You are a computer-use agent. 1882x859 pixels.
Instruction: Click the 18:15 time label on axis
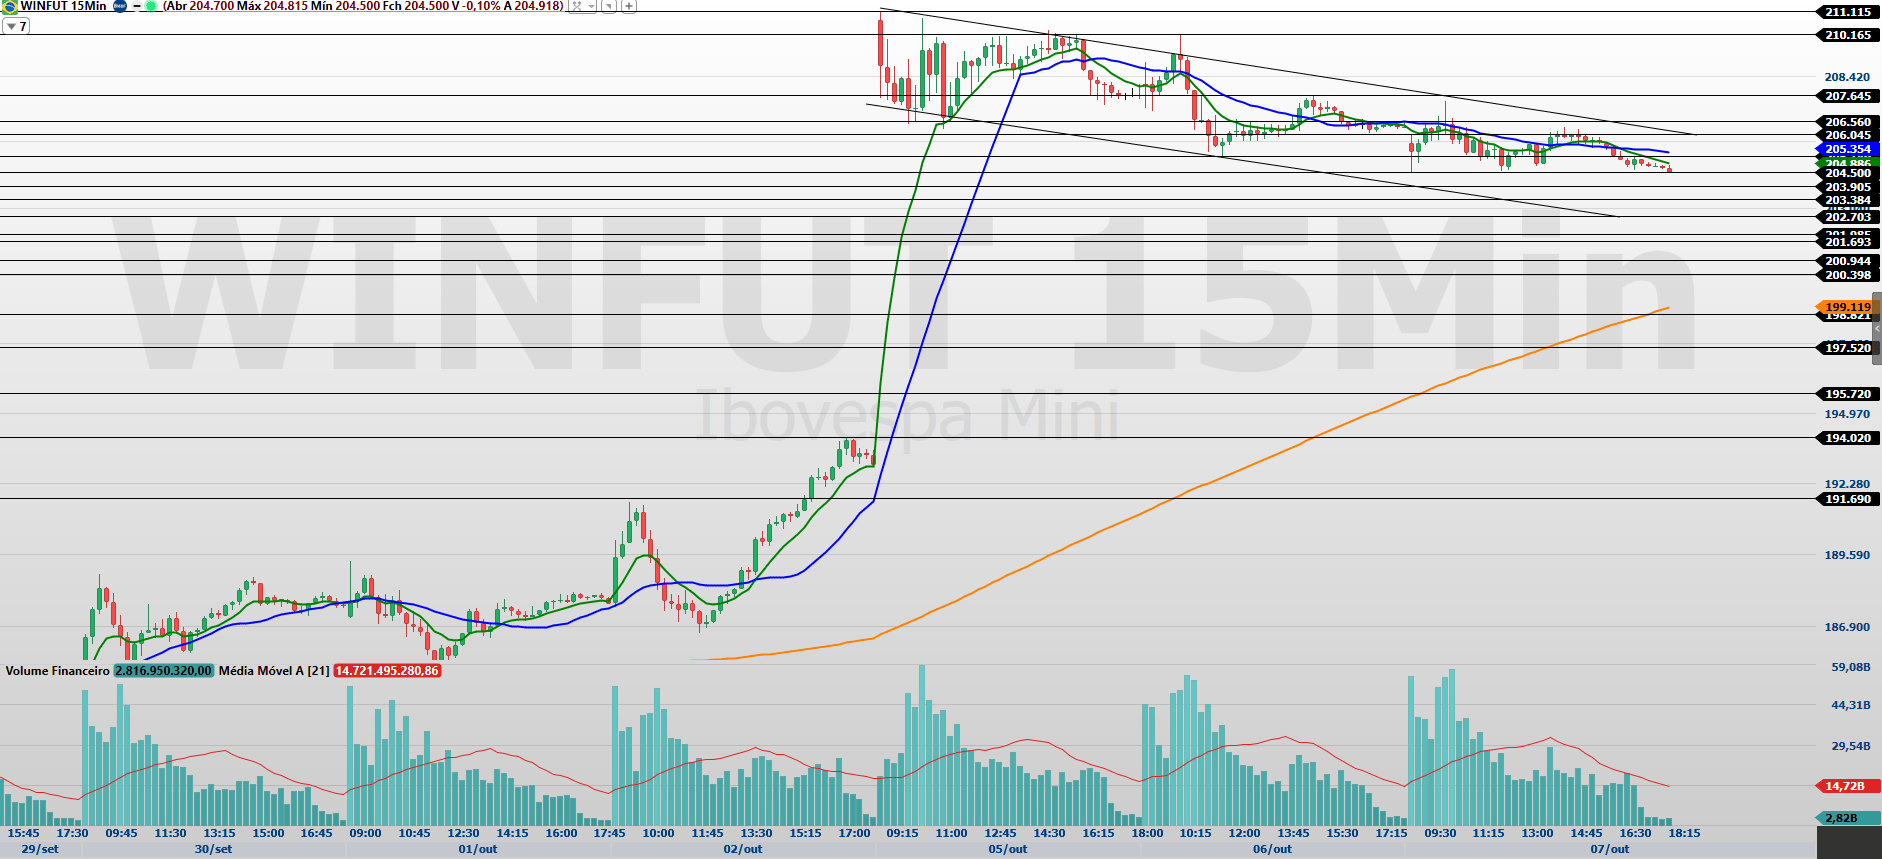[1684, 833]
